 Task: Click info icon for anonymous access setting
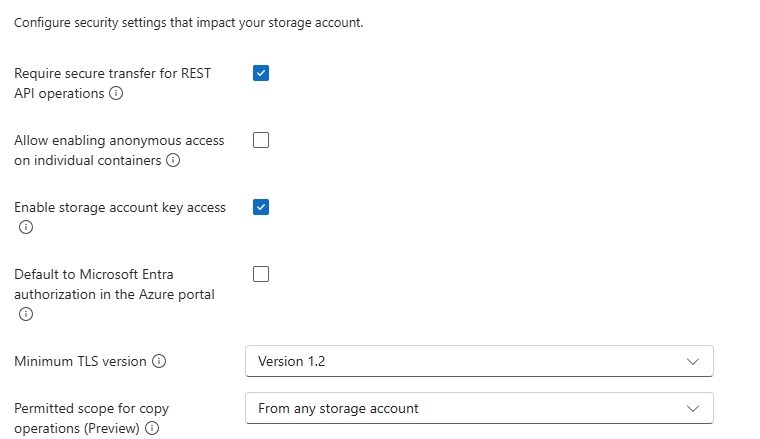[x=173, y=160]
